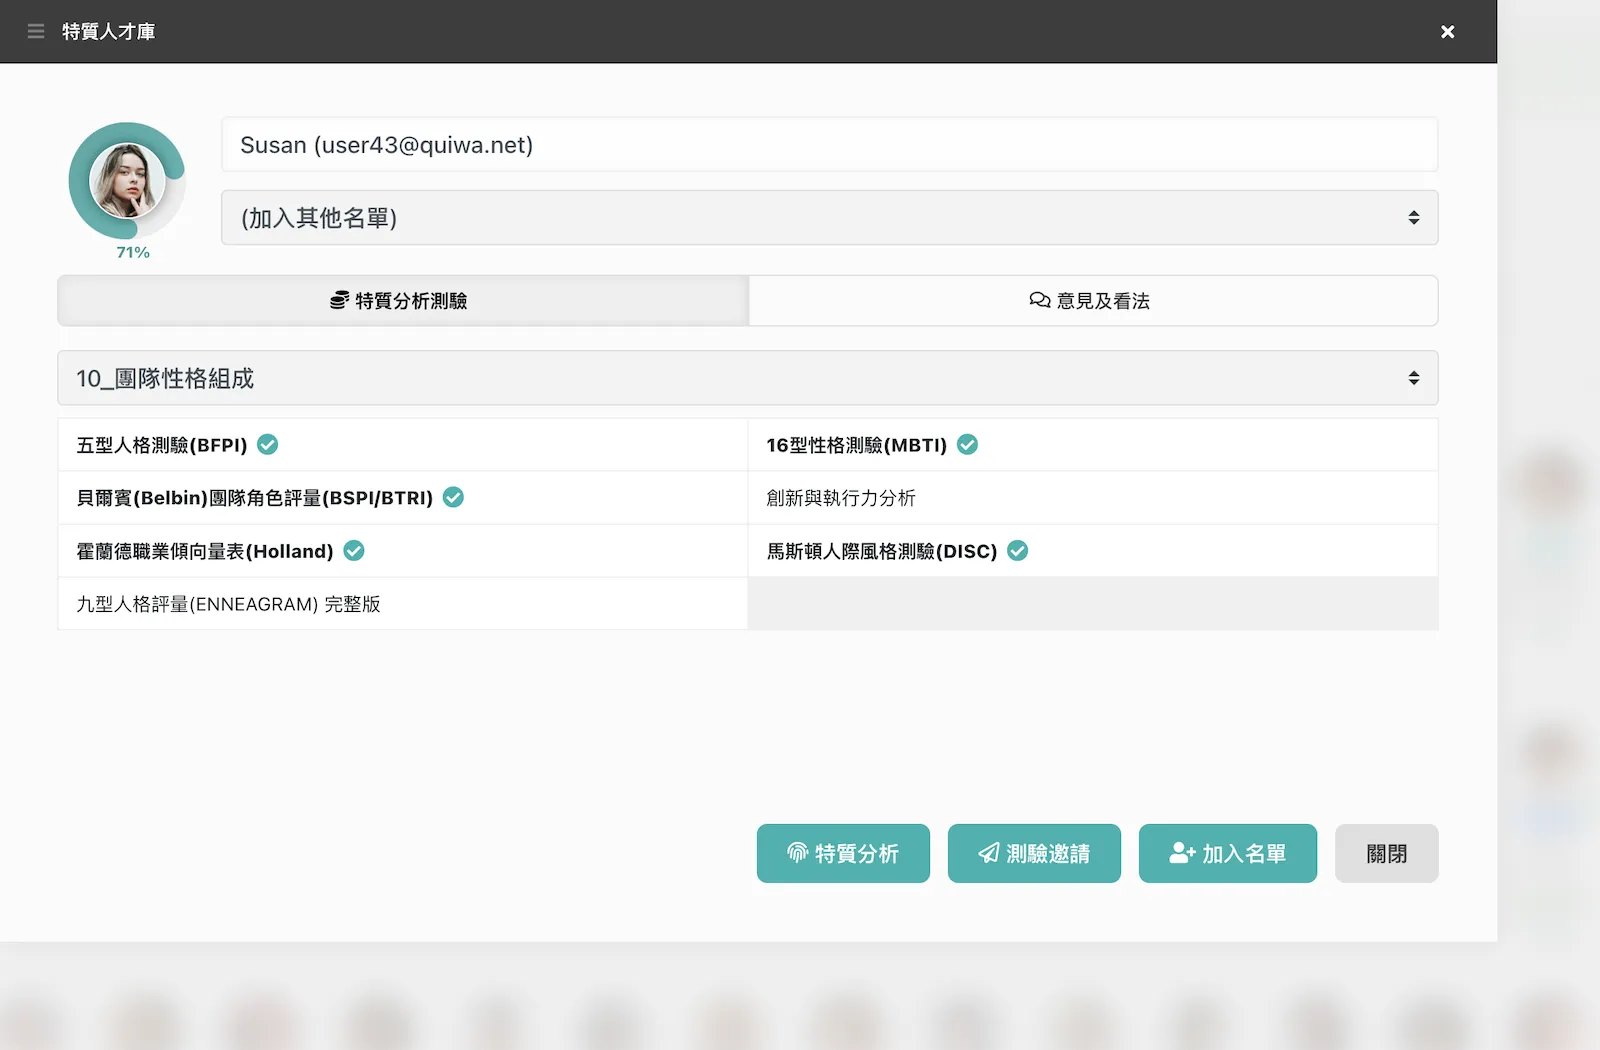Select 五型人格測驗(BFPI) row
Screen dimensions: 1600x1050
pos(403,445)
